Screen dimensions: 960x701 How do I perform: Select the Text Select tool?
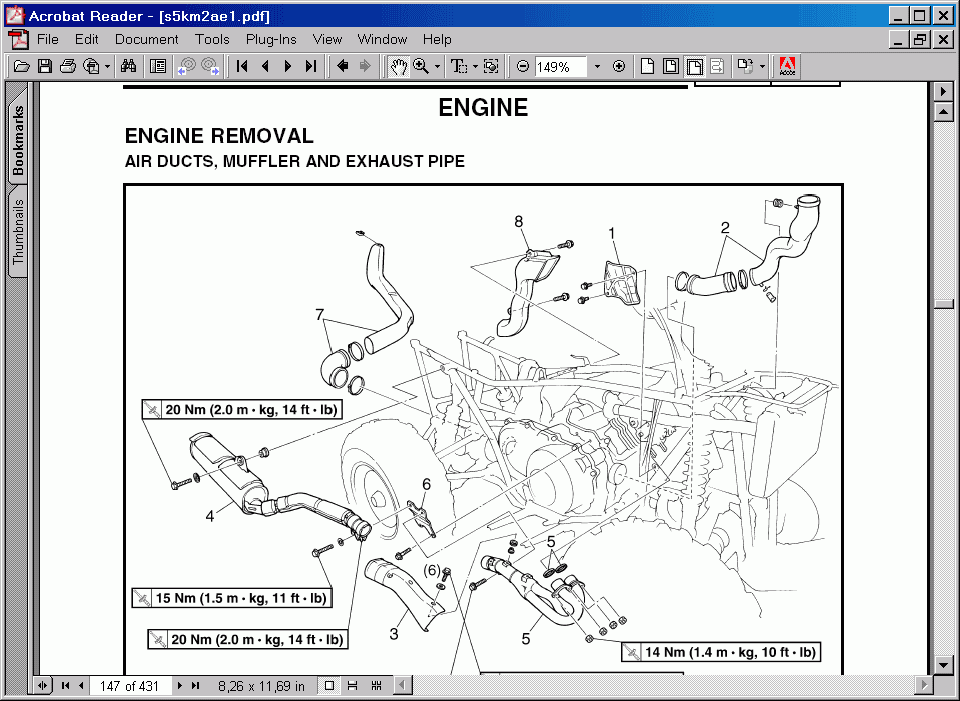[x=459, y=66]
